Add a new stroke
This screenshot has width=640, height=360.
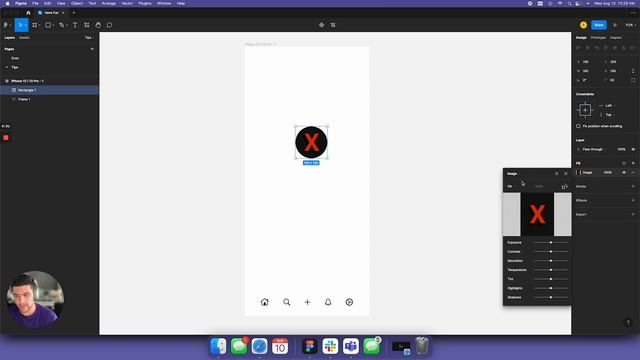(x=633, y=187)
